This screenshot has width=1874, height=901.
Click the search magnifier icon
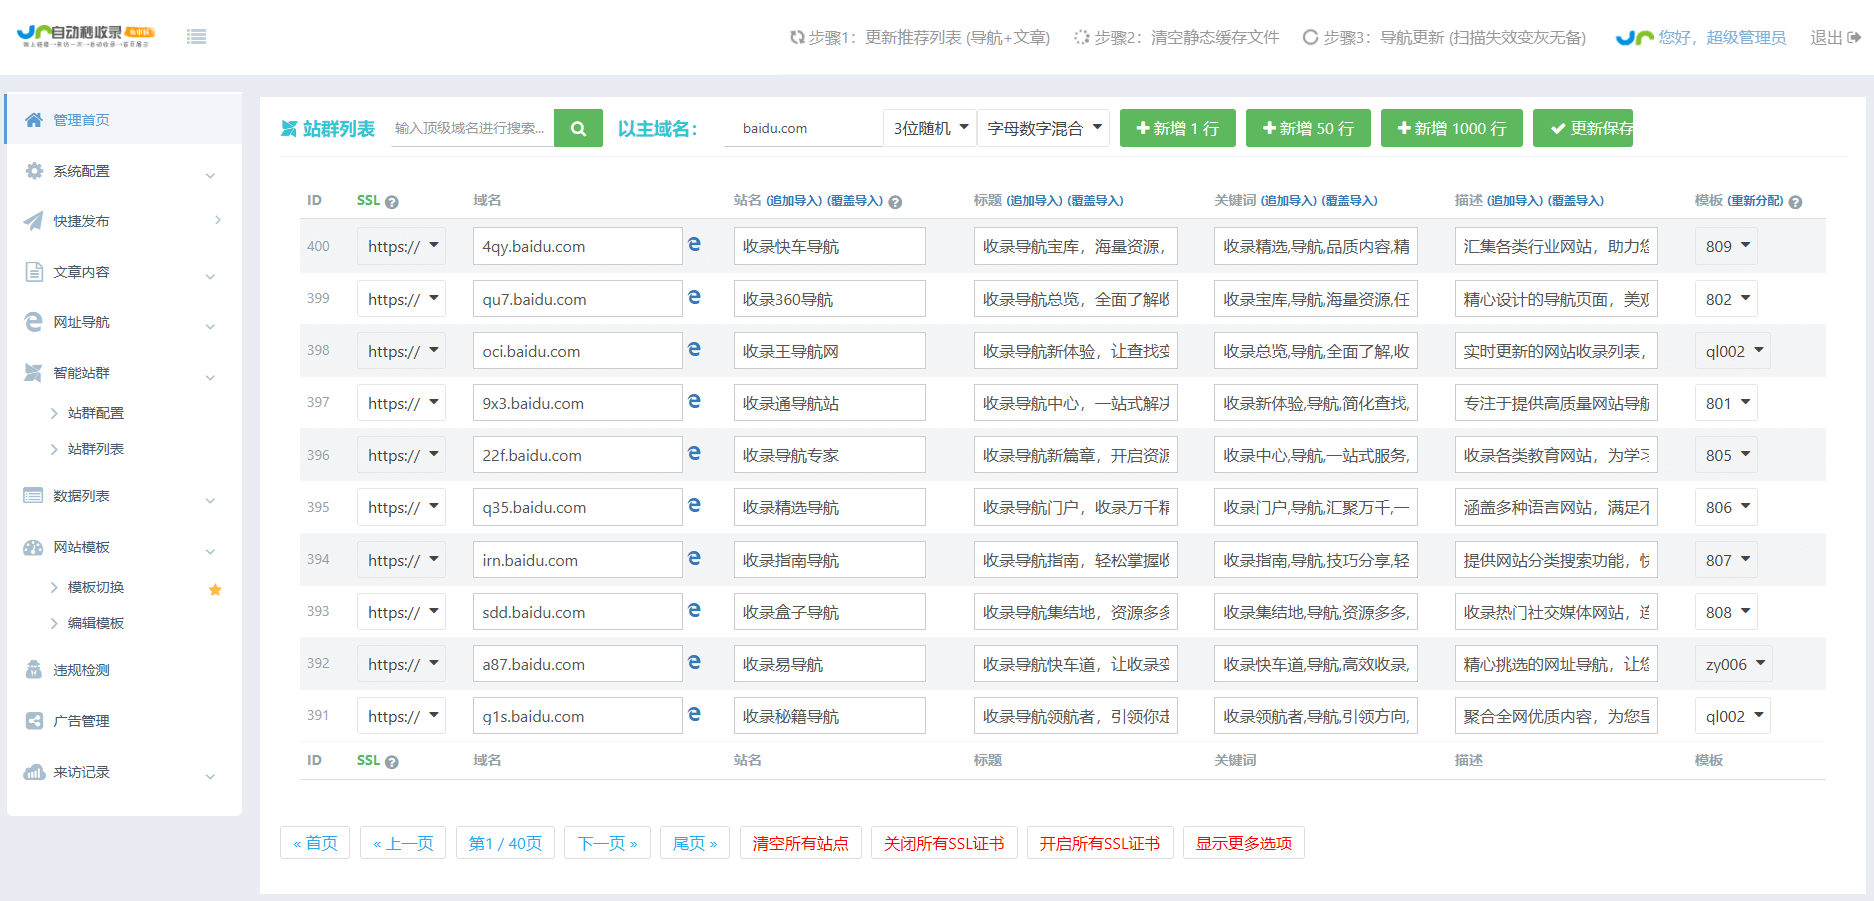pos(578,128)
